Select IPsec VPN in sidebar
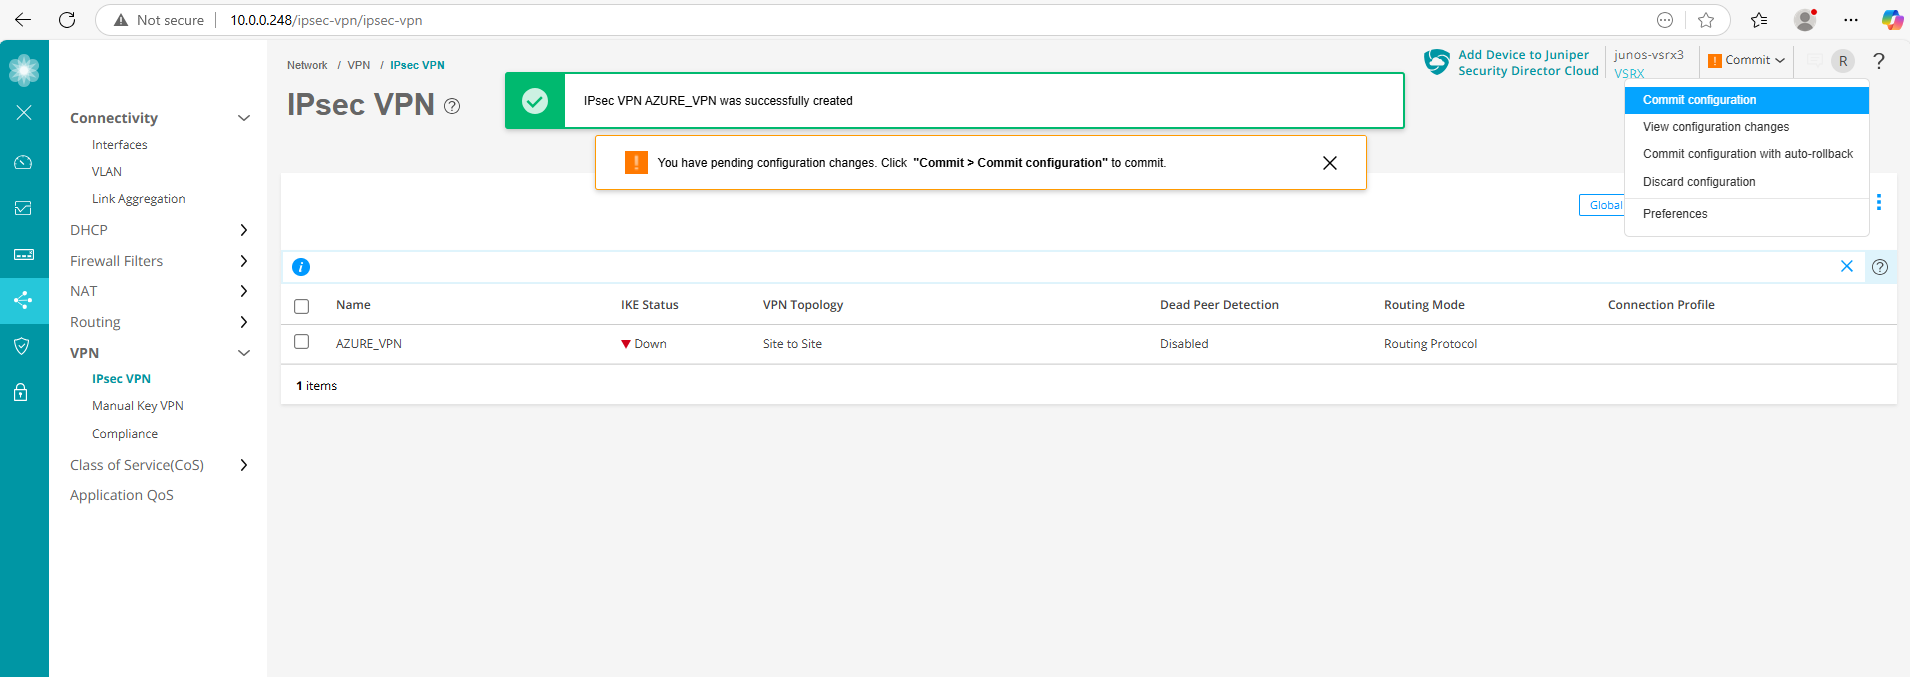Image resolution: width=1910 pixels, height=677 pixels. pos(121,379)
